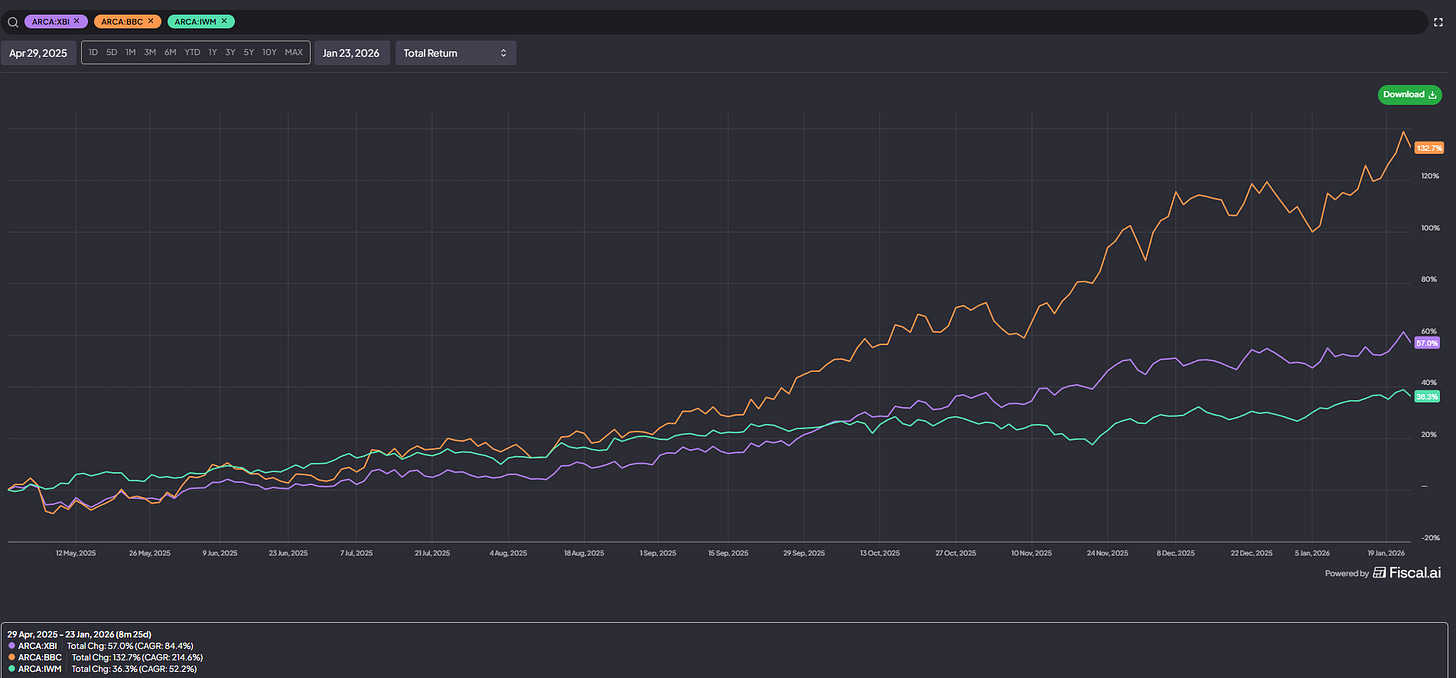Select the YTD time range

(192, 52)
